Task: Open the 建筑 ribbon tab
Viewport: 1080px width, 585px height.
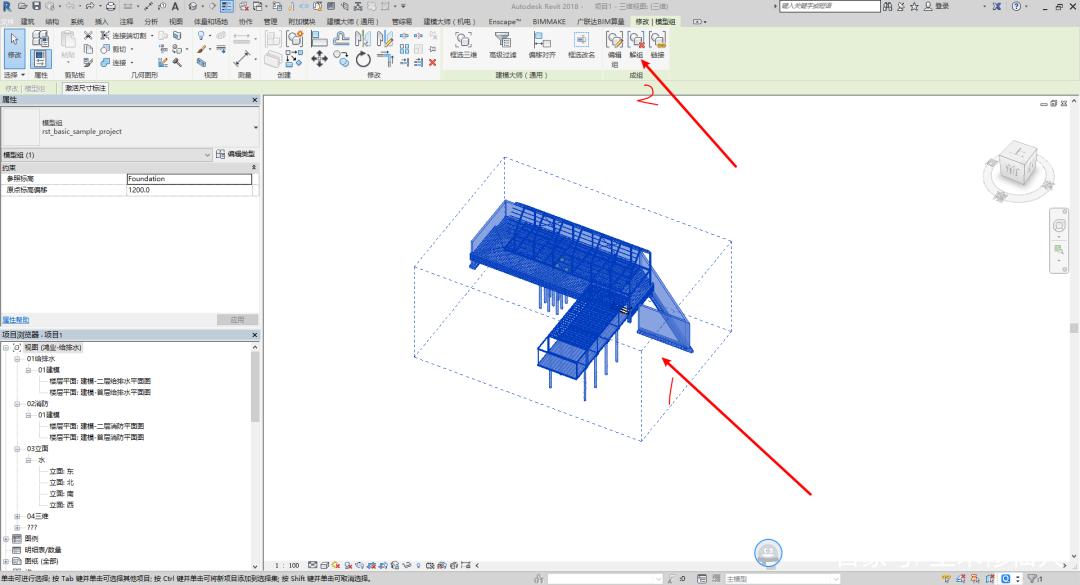Action: coord(28,20)
